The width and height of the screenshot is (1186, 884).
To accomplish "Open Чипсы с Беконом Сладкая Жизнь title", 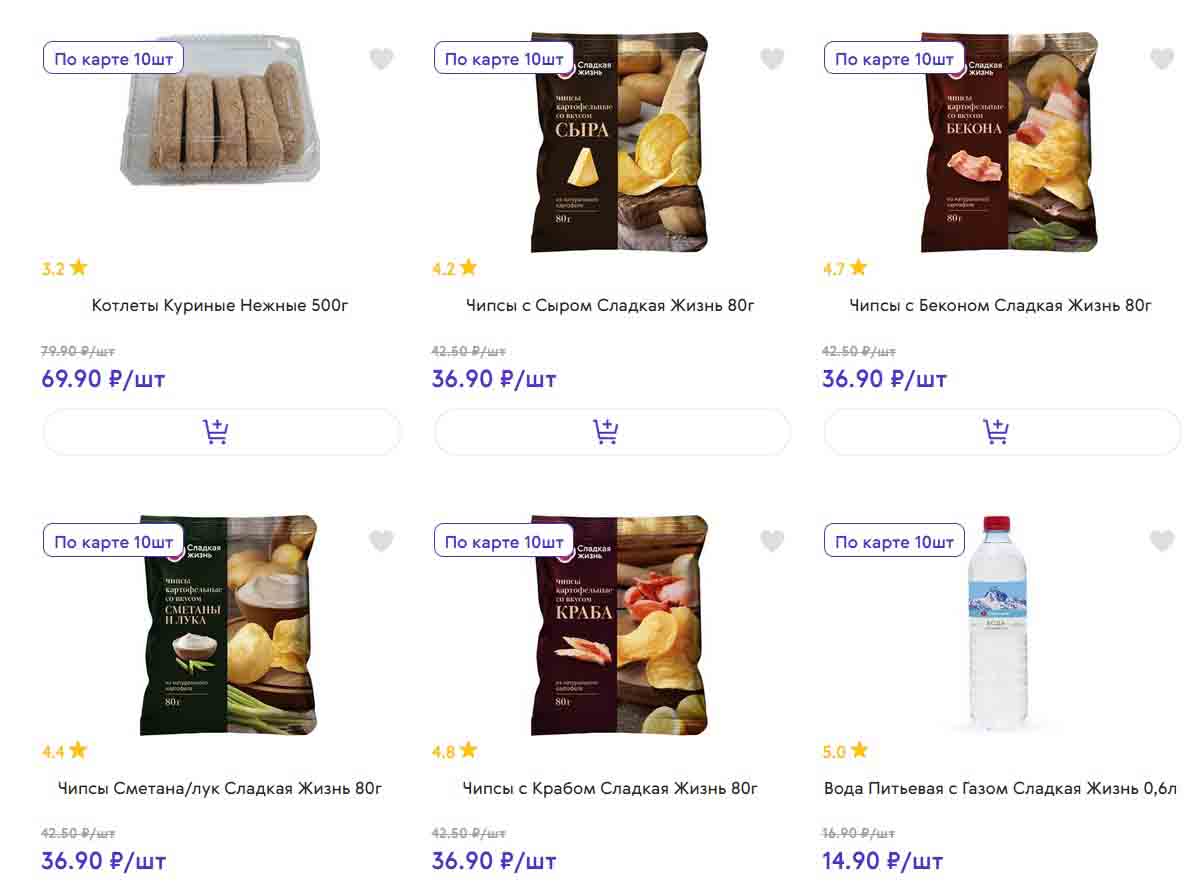I will click(x=1000, y=305).
